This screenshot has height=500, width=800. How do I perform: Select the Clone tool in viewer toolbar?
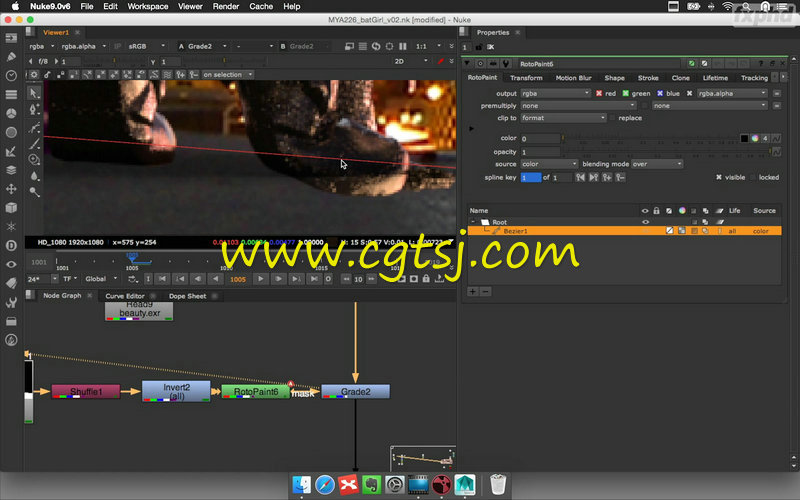(34, 160)
